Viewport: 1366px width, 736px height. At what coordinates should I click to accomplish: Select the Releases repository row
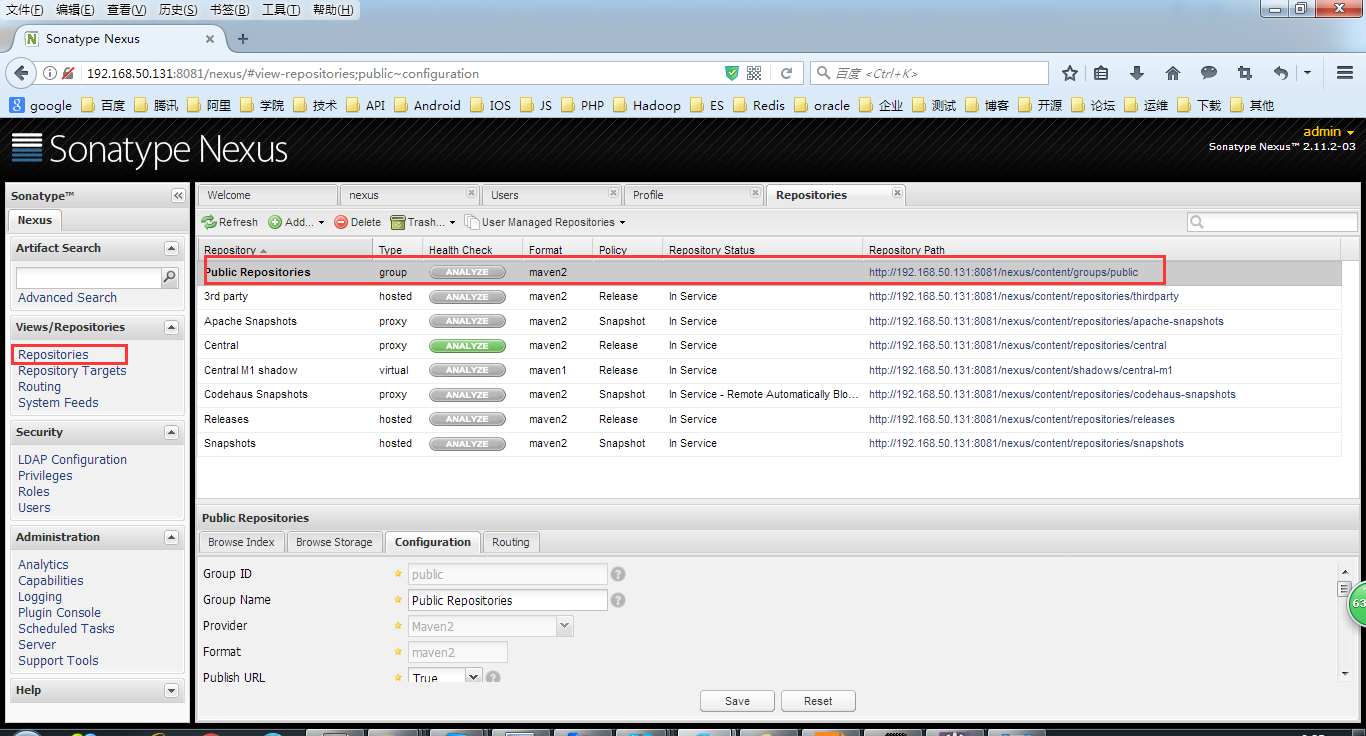pyautogui.click(x=768, y=420)
